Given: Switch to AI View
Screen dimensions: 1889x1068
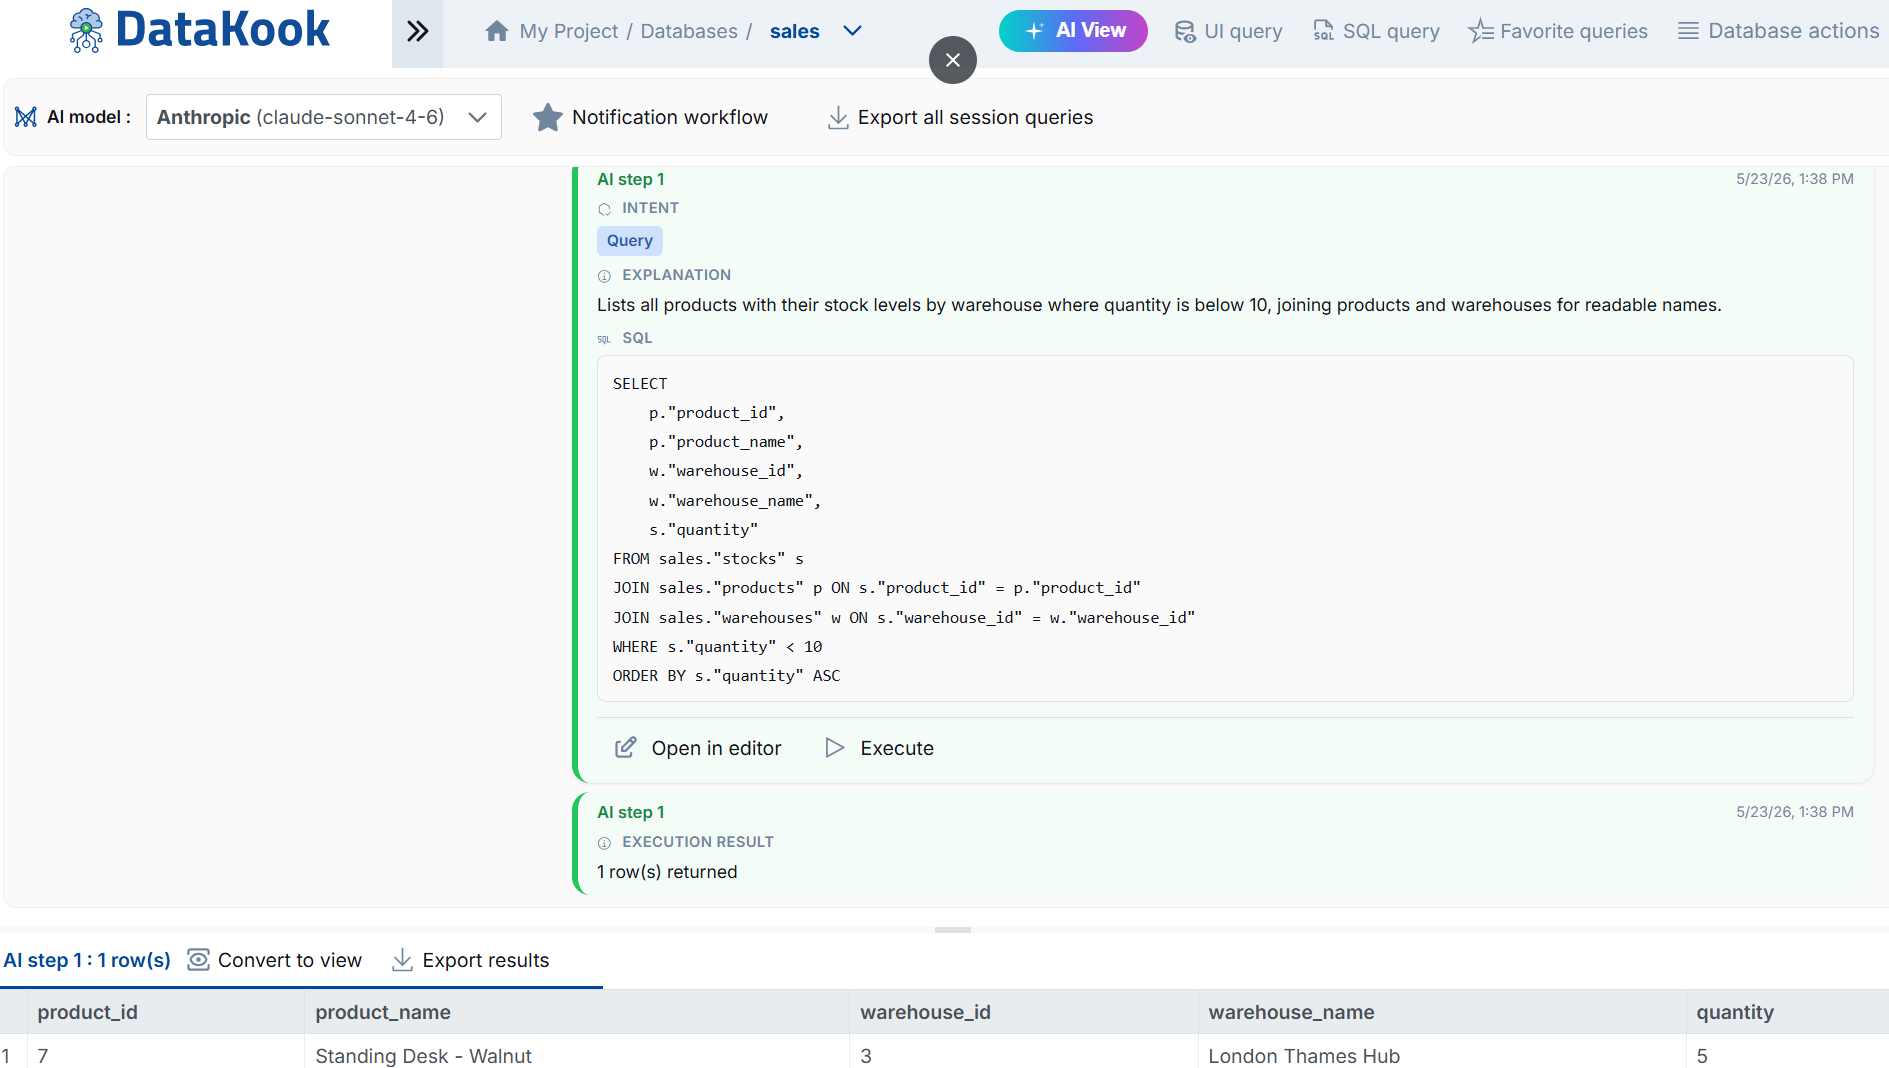Looking at the screenshot, I should pos(1073,31).
